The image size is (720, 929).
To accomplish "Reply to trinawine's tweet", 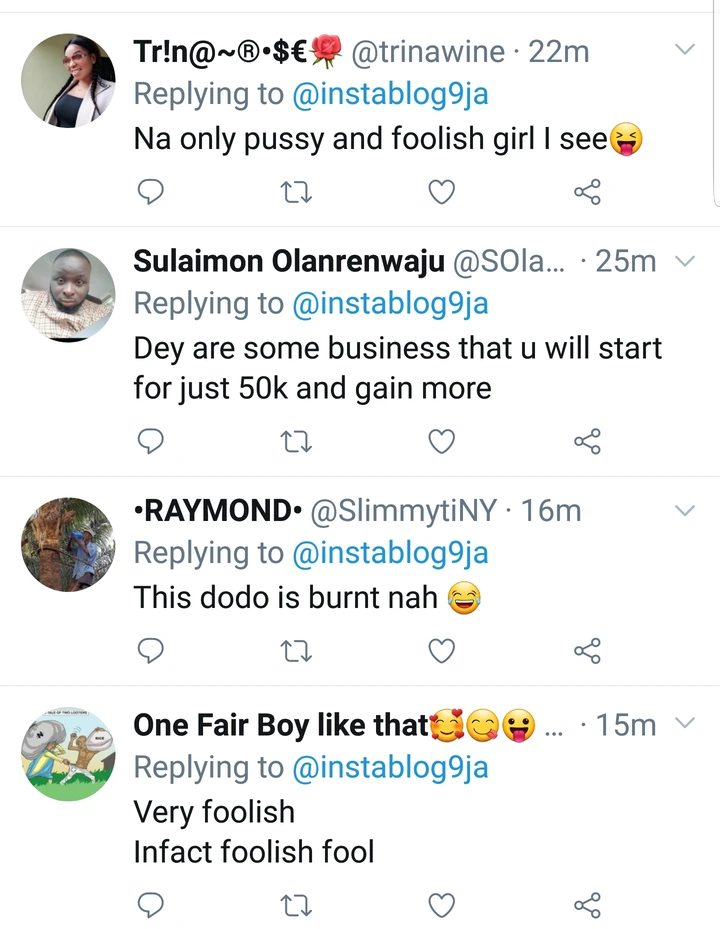I will coord(150,191).
